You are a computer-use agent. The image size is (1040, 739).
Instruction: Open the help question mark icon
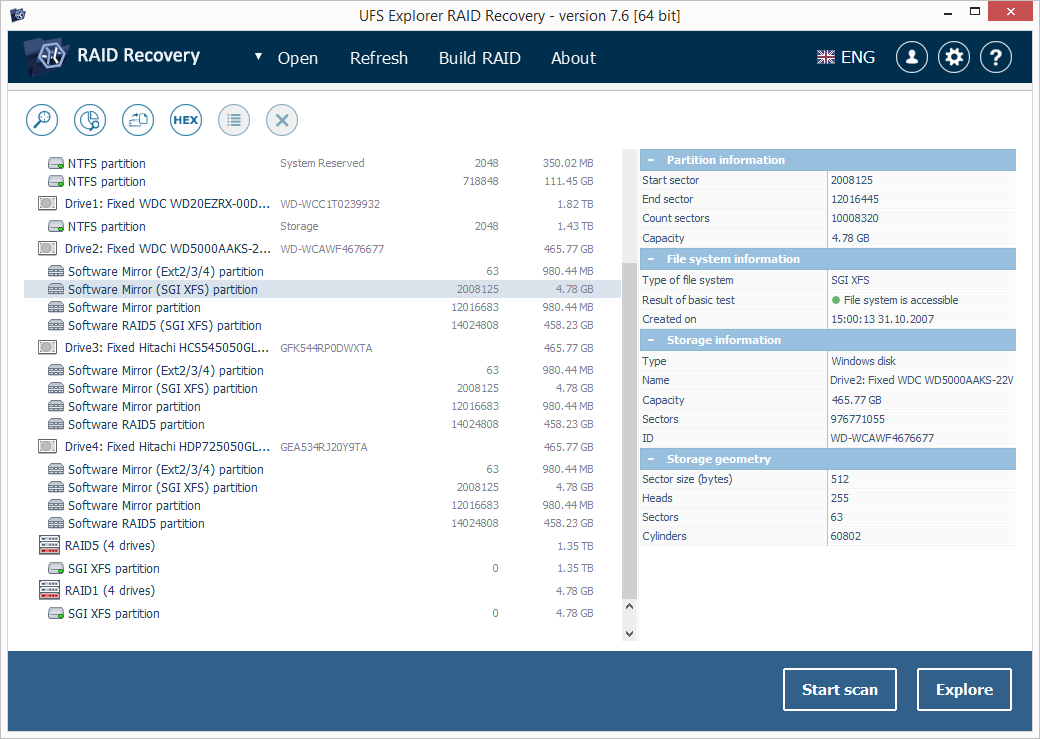996,58
